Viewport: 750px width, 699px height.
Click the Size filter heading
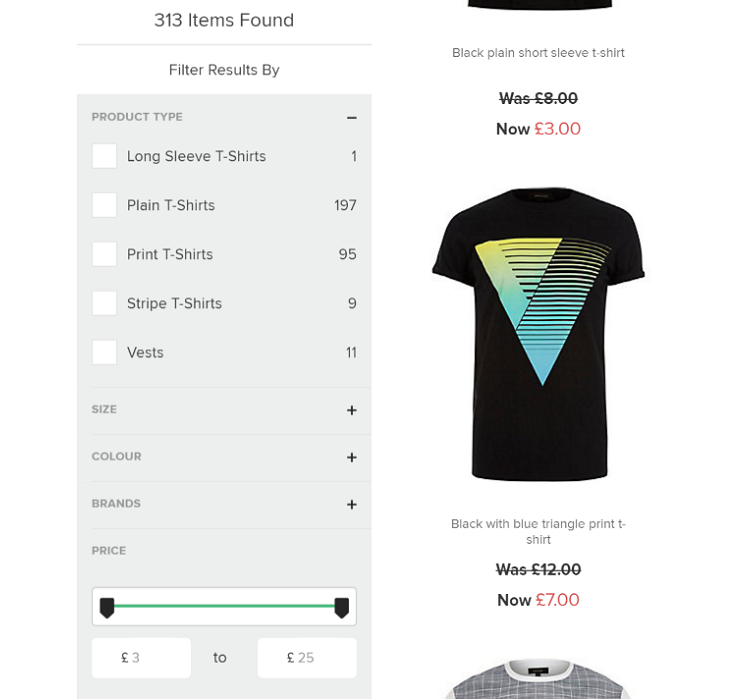(104, 410)
